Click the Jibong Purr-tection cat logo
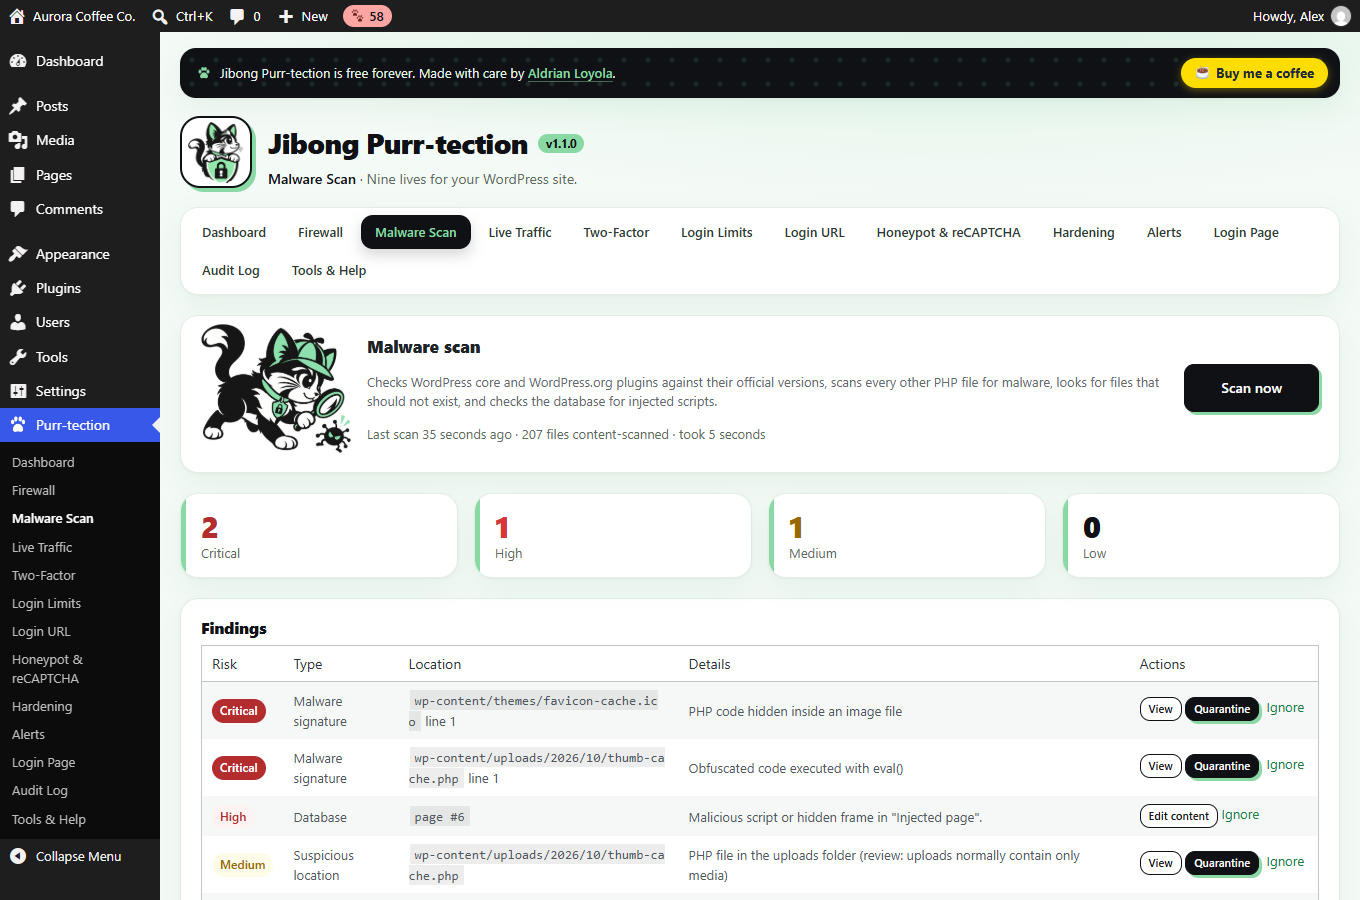 216,152
